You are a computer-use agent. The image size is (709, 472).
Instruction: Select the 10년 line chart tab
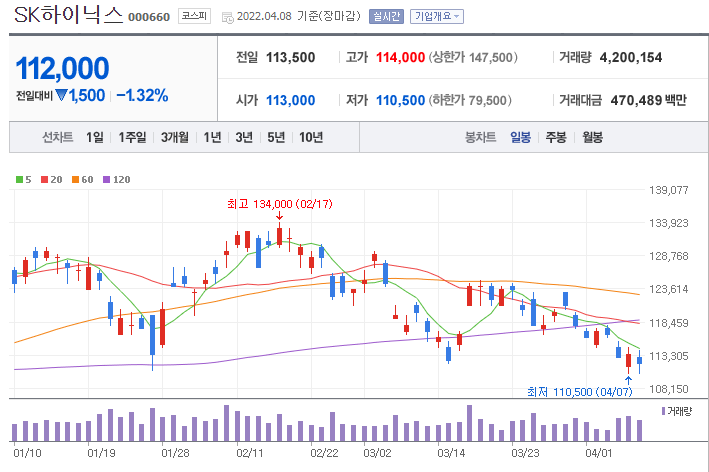311,137
